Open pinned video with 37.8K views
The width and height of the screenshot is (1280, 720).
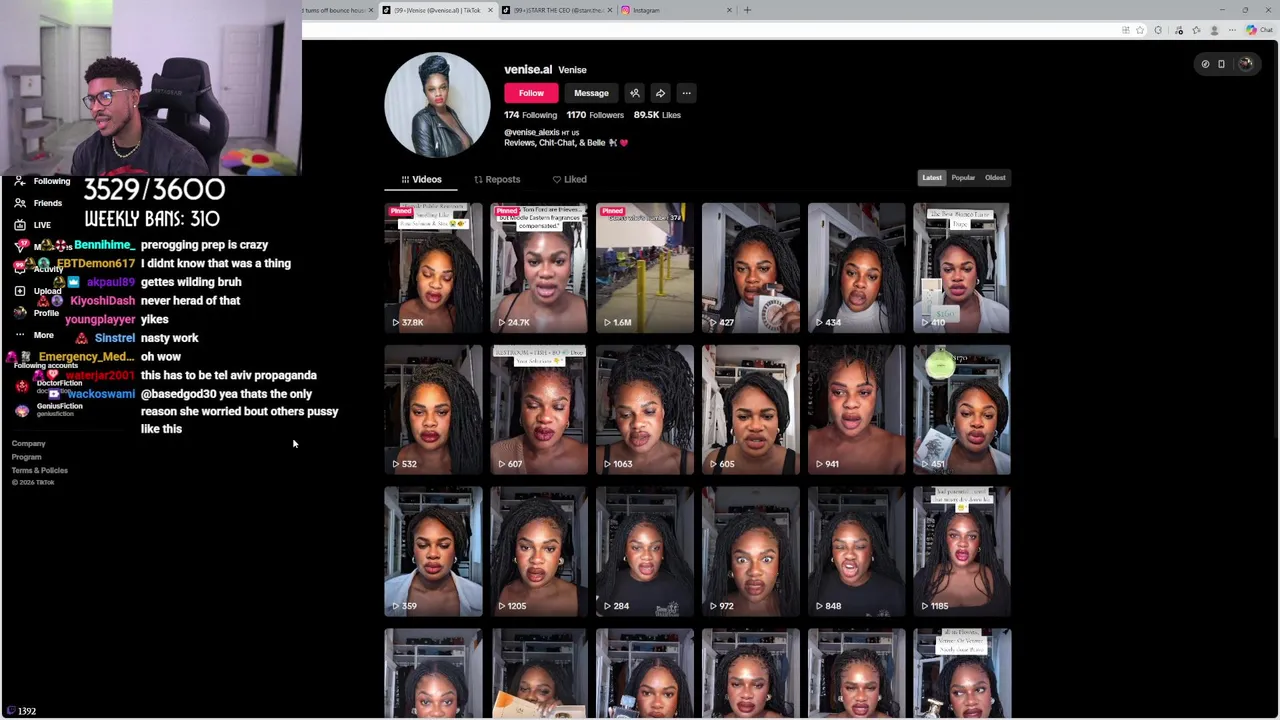tap(433, 268)
